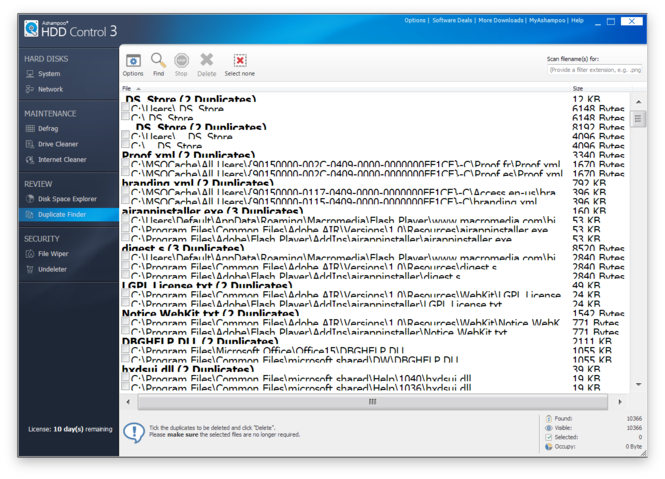Viewport: 665px width, 479px height.
Task: Open More Downloads in top menu
Action: (x=501, y=20)
